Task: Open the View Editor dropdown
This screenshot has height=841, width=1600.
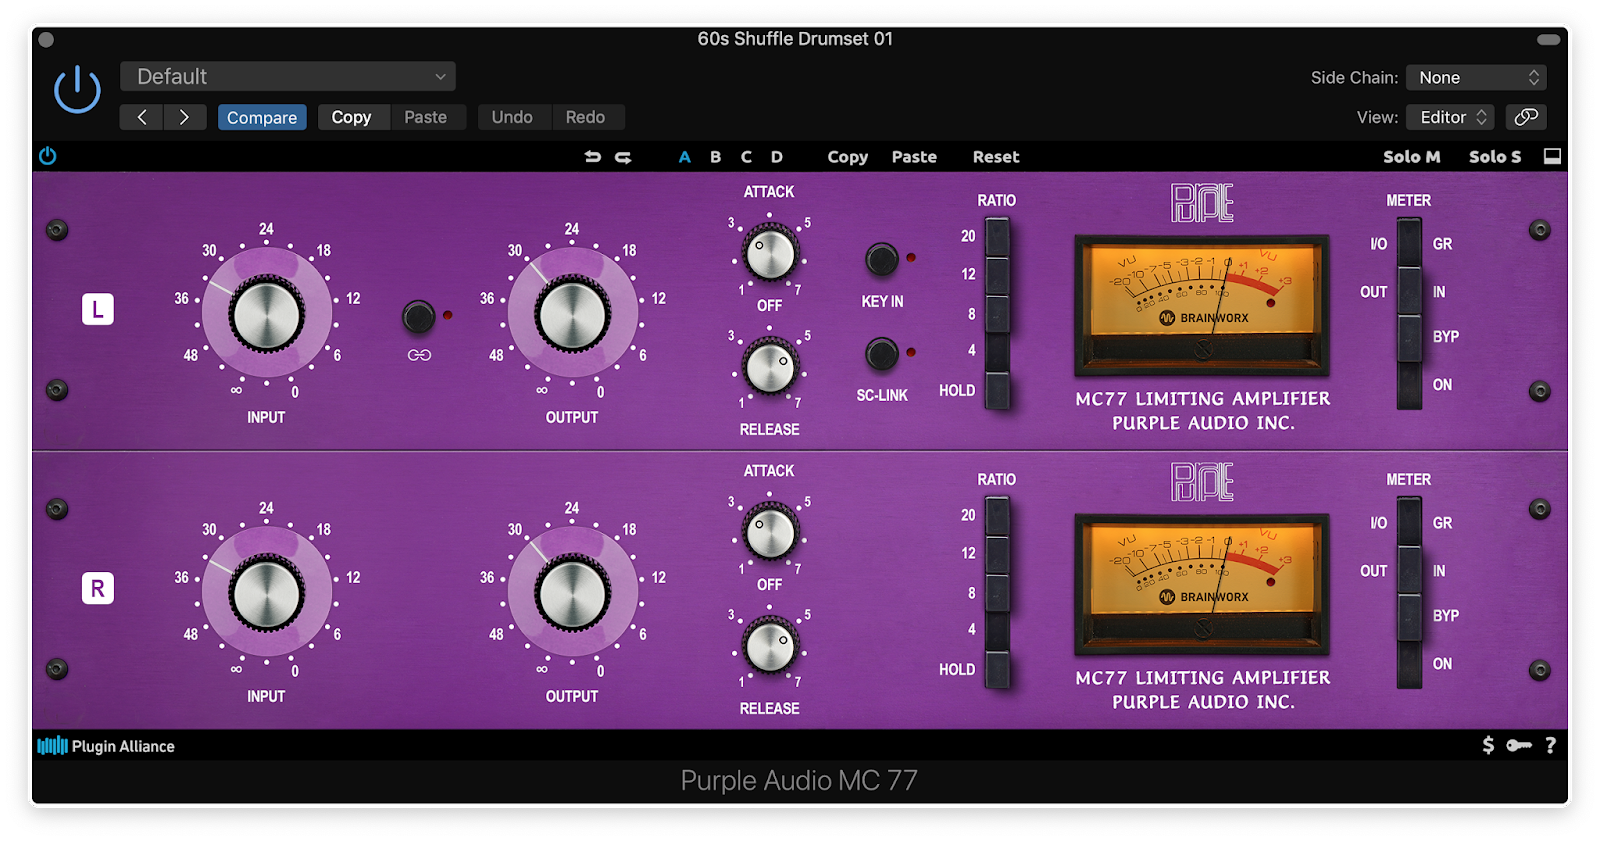Action: tap(1450, 117)
